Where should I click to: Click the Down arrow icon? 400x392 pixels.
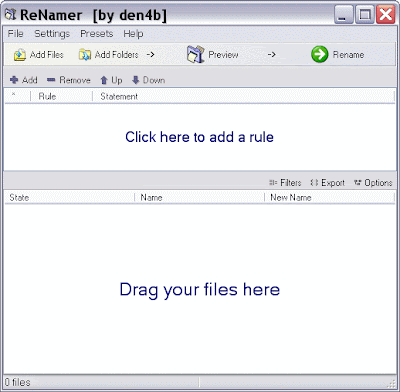click(x=135, y=80)
